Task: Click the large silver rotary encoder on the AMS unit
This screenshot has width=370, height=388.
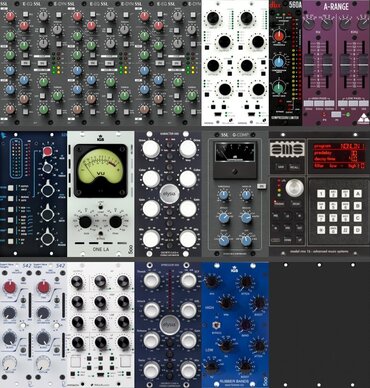Action: pos(295,188)
